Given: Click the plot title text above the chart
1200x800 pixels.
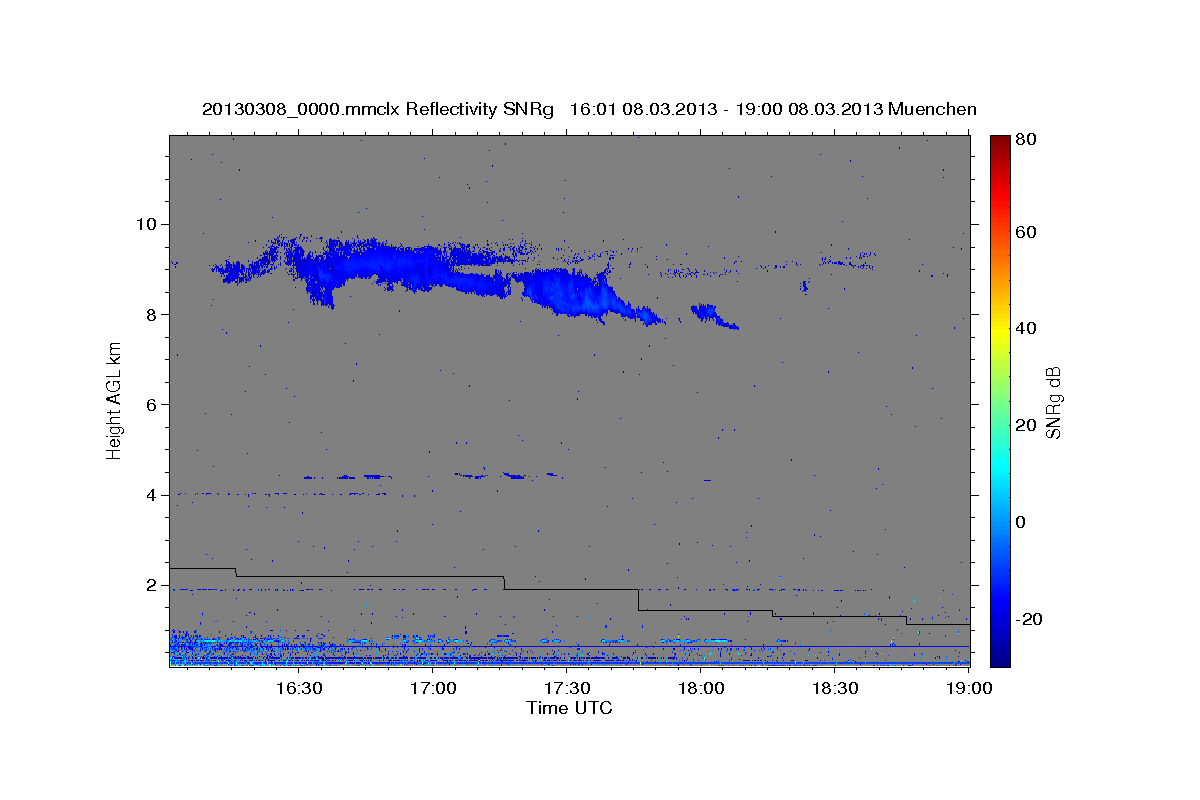Looking at the screenshot, I should pos(589,109).
